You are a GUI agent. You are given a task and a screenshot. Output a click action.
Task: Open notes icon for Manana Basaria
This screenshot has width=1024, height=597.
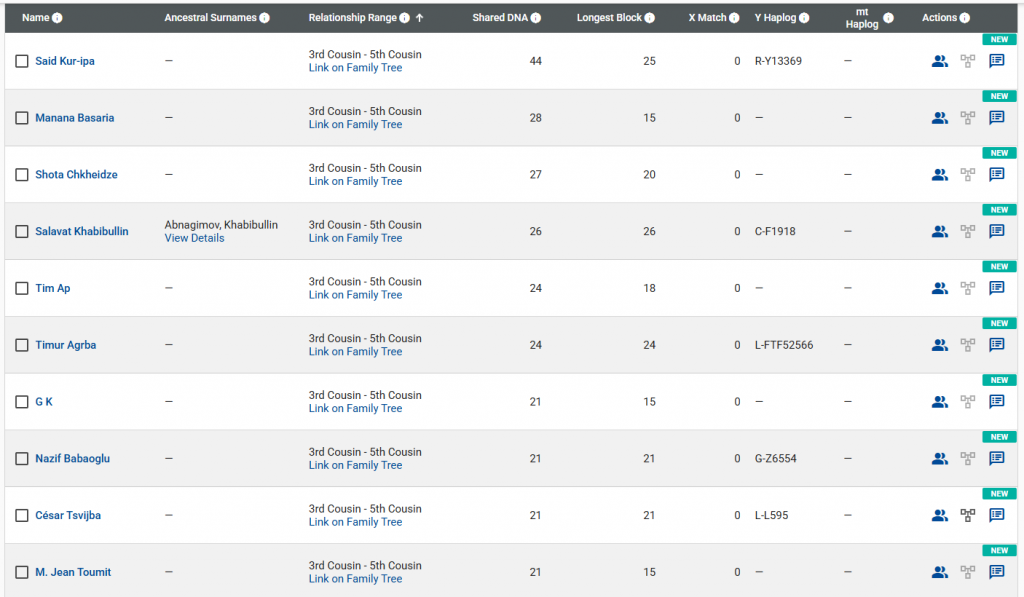(996, 118)
